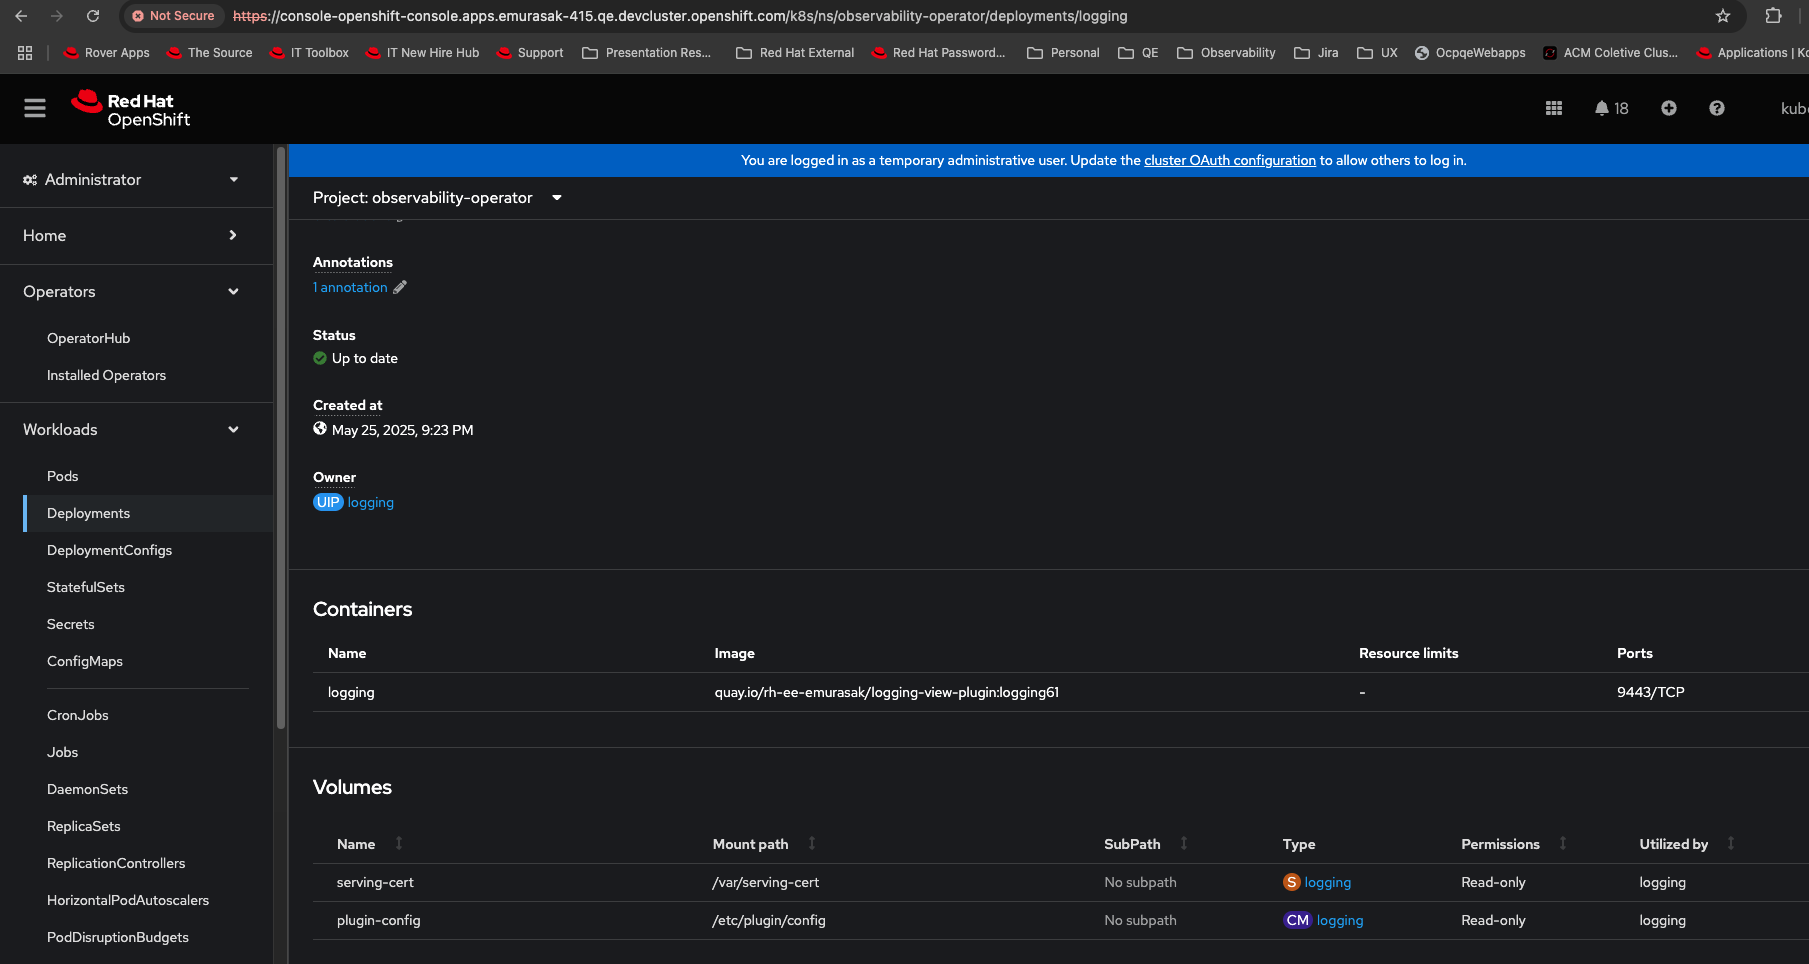The width and height of the screenshot is (1809, 964).
Task: Bookmark this page with the star
Action: point(1723,16)
